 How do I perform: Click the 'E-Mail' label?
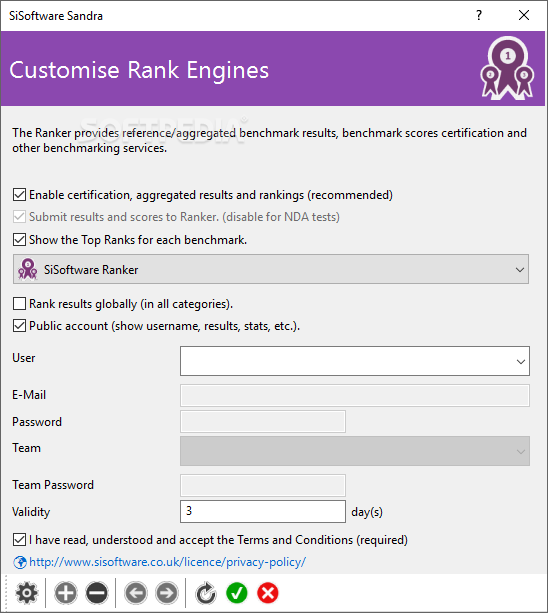(x=29, y=395)
